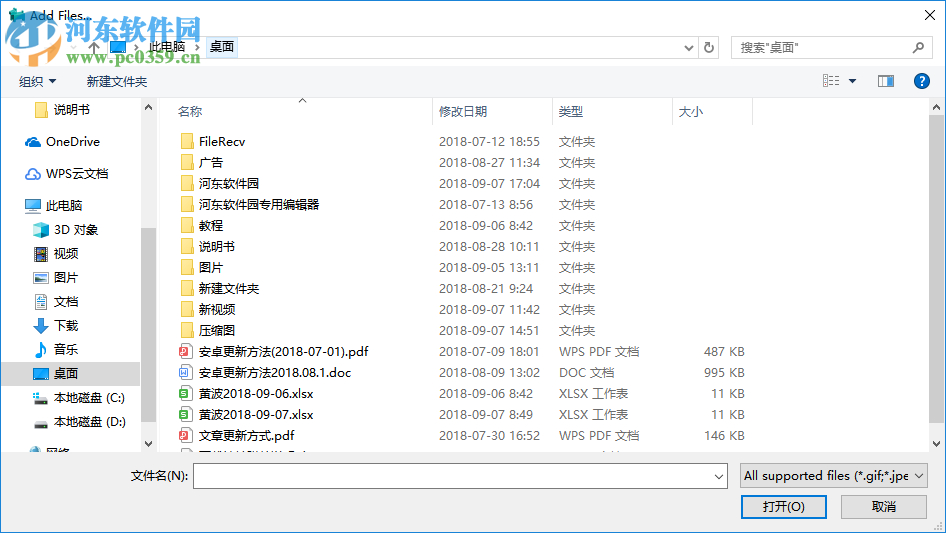
Task: Toggle the preview pane icon
Action: (x=886, y=81)
